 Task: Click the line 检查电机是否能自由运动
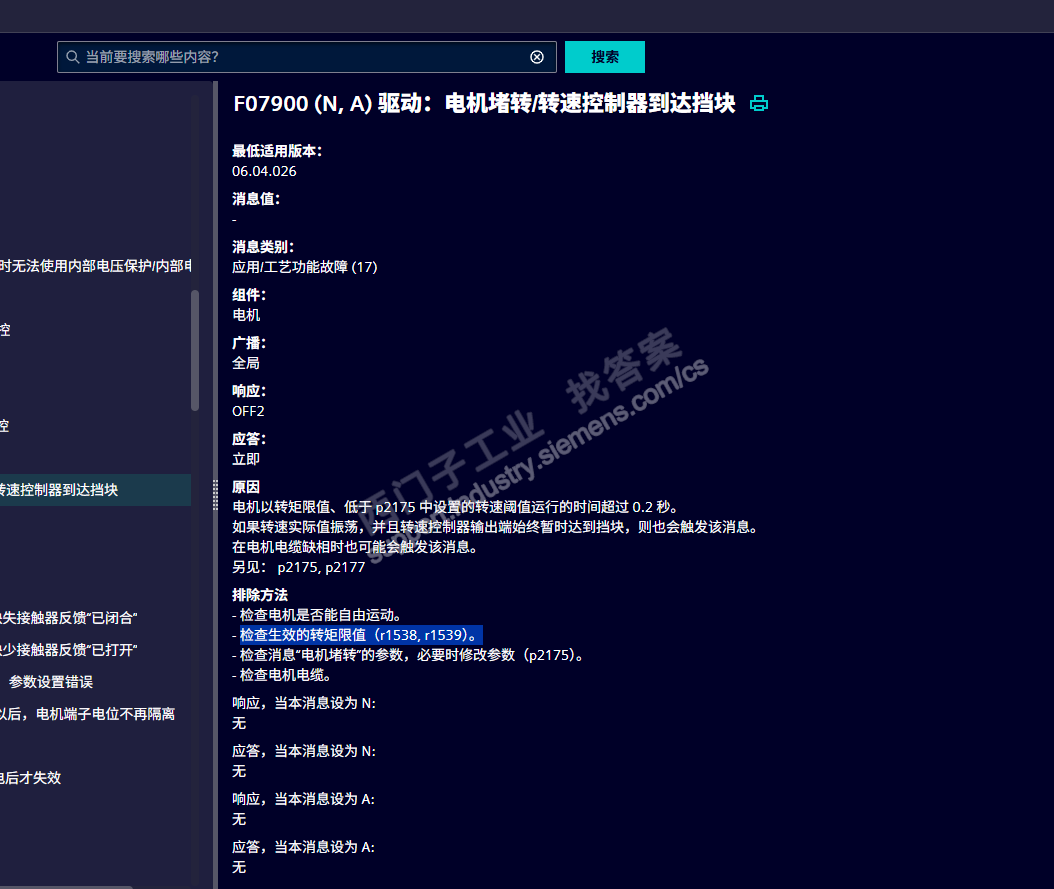coord(317,615)
